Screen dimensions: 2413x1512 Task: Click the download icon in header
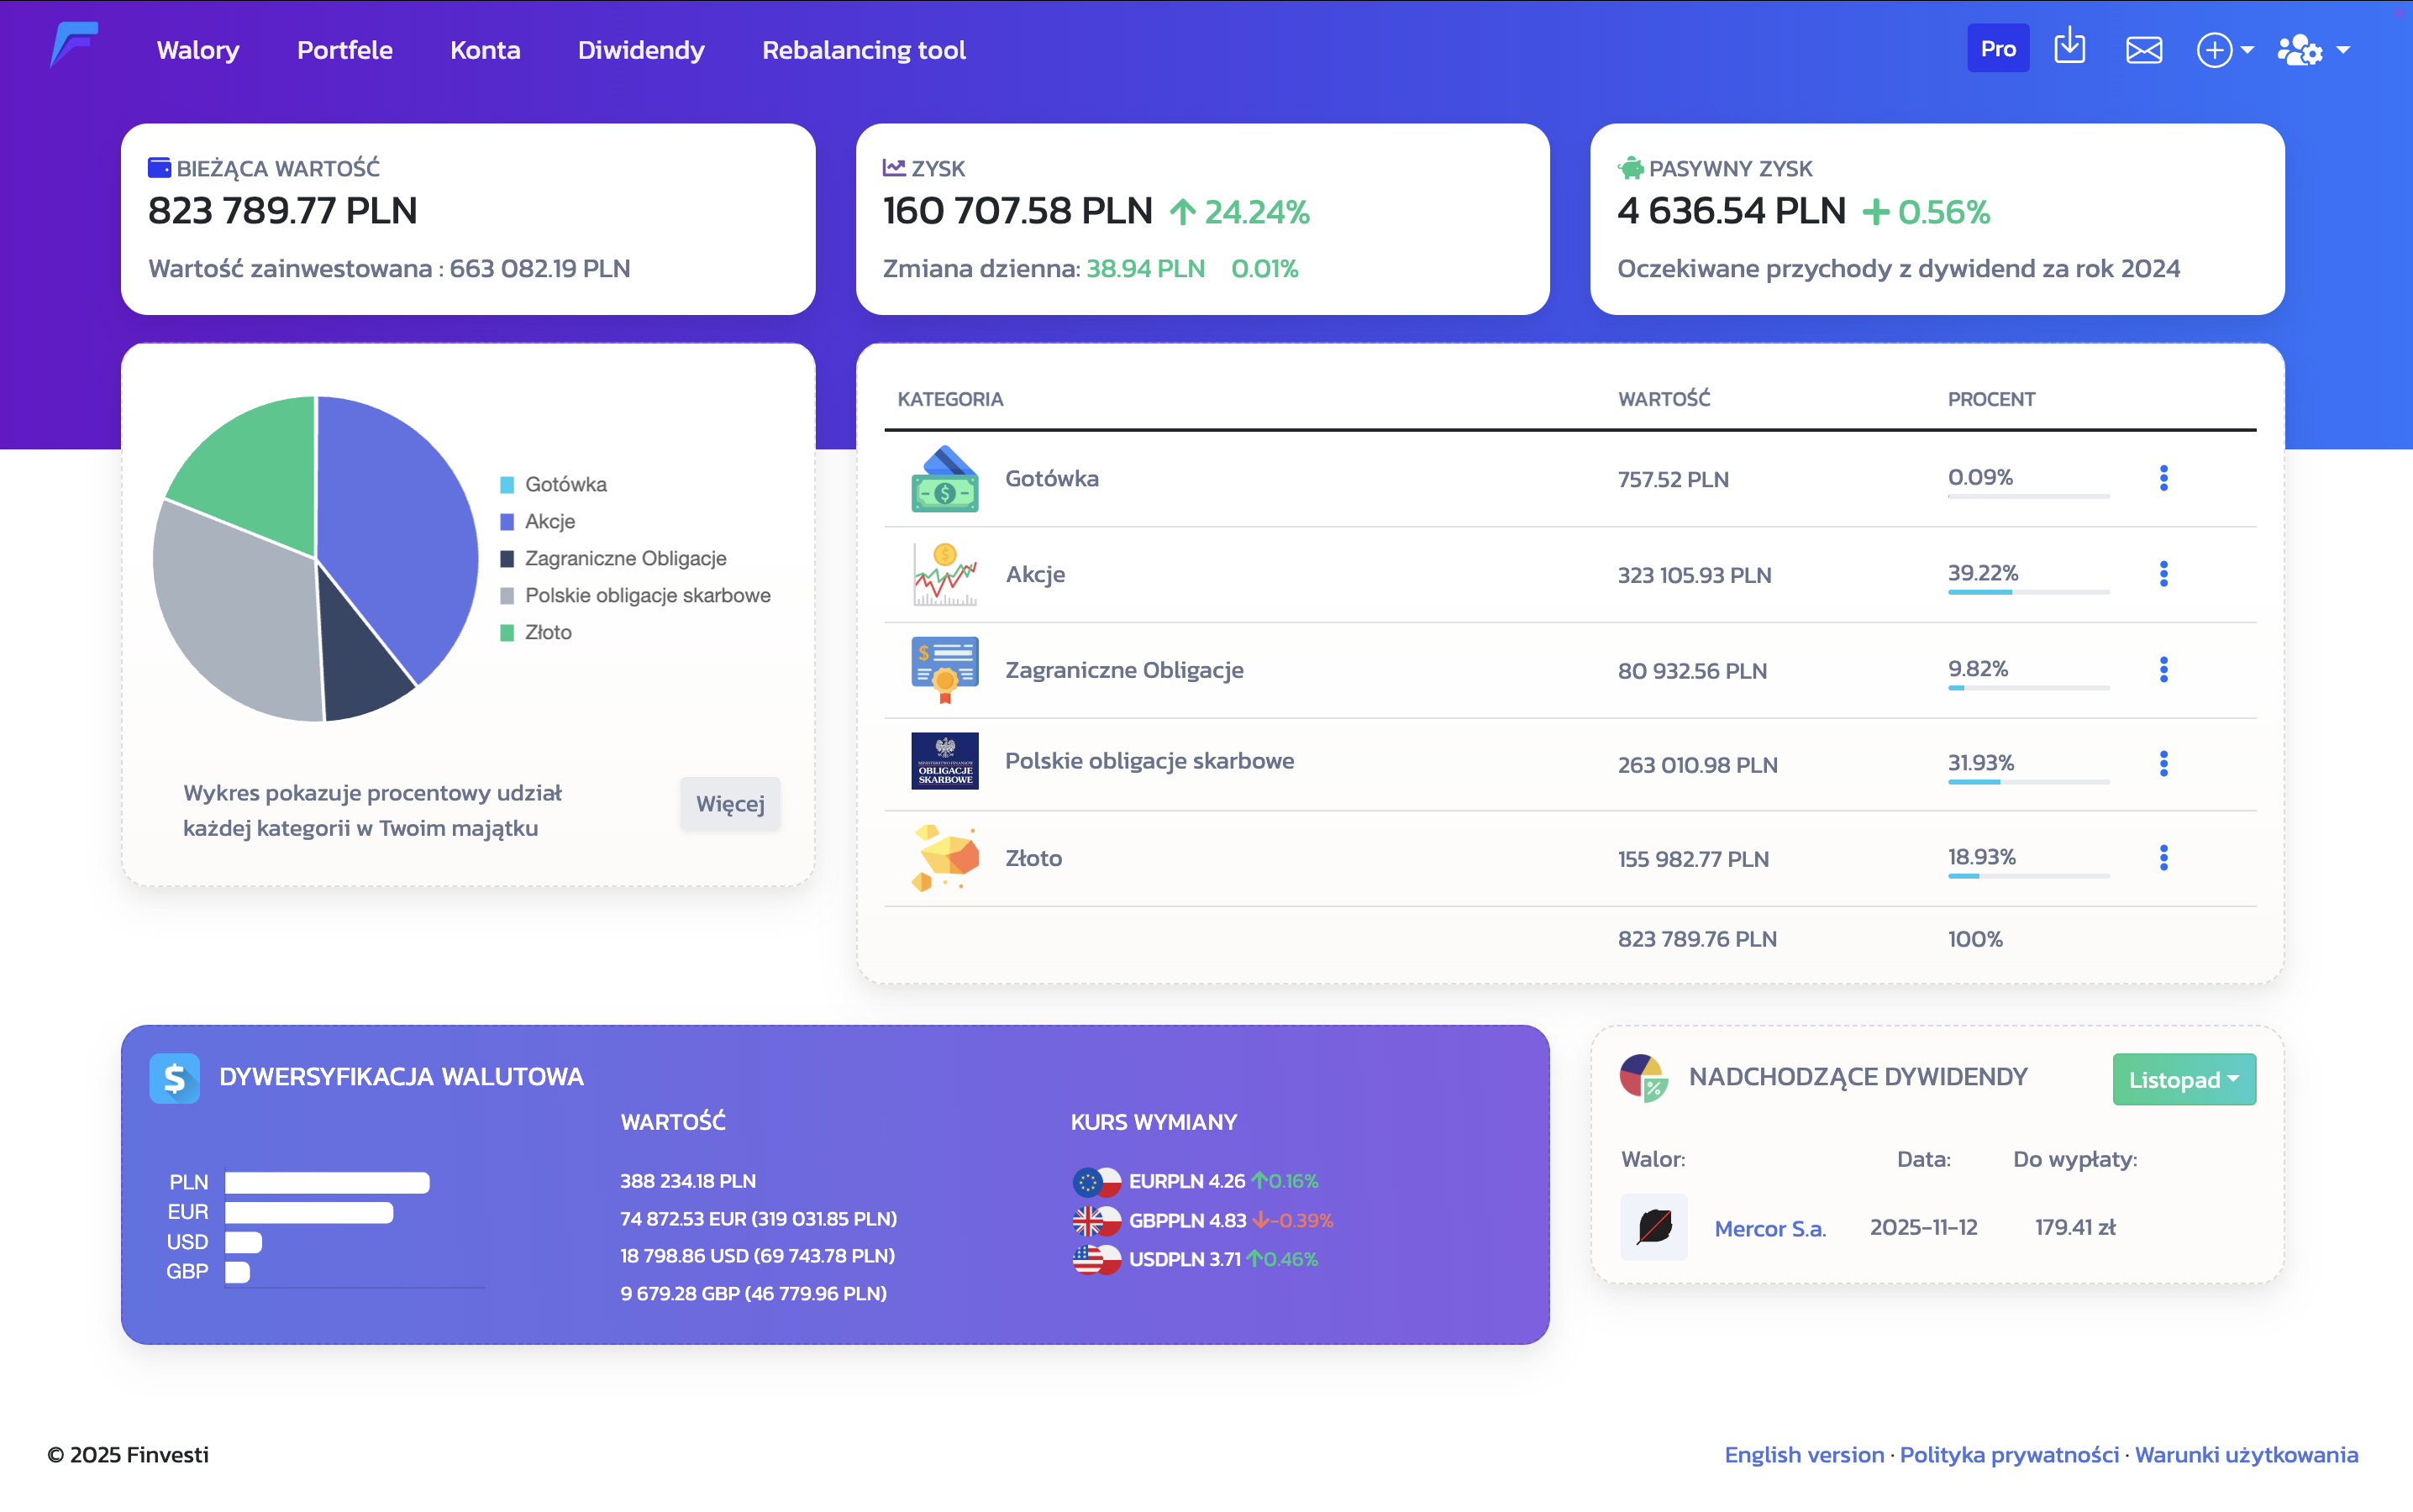[x=2069, y=48]
